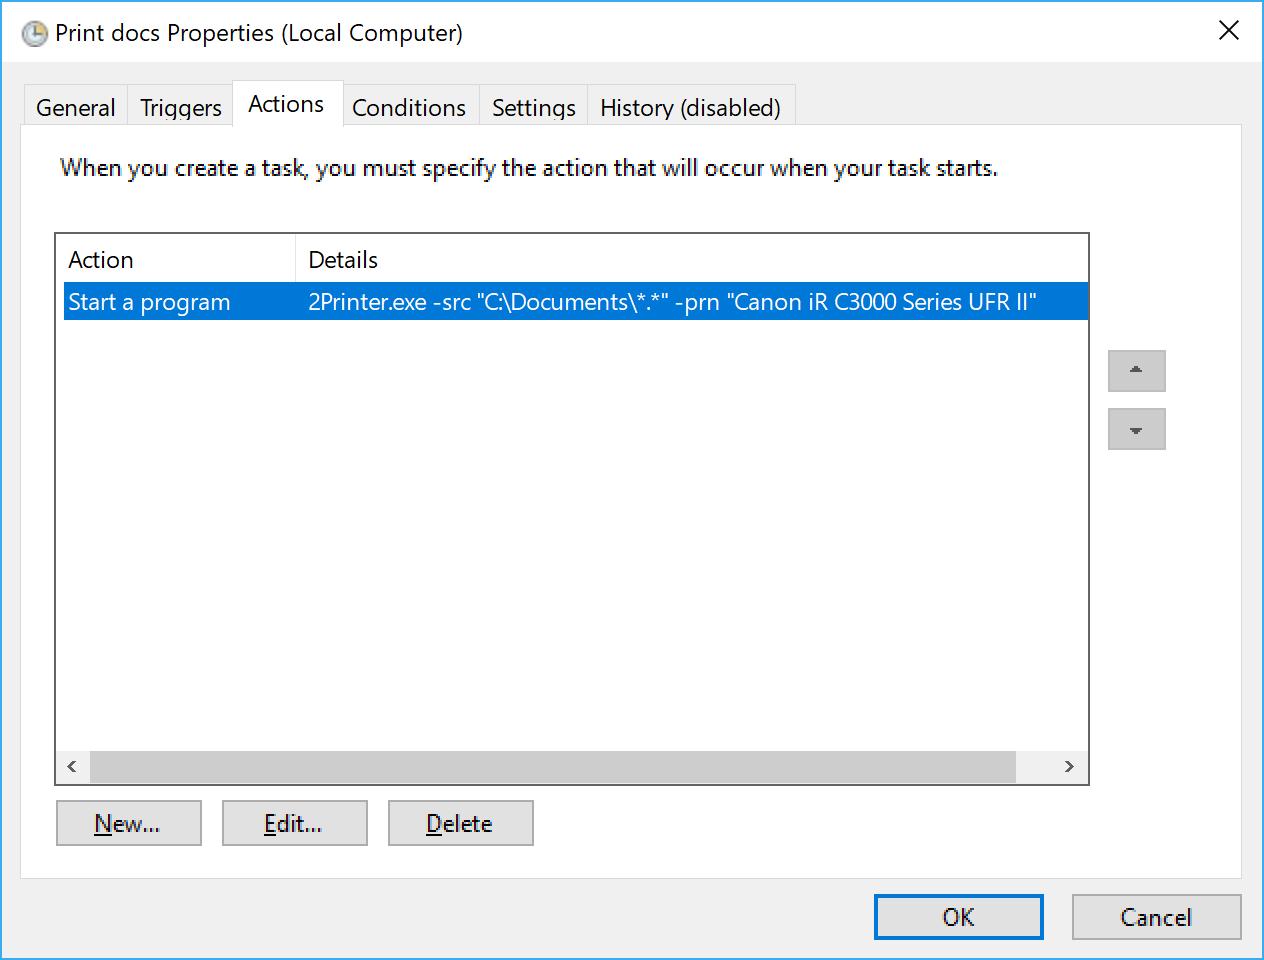Click the right scroll arrow of horizontal scrollbar

[1069, 767]
